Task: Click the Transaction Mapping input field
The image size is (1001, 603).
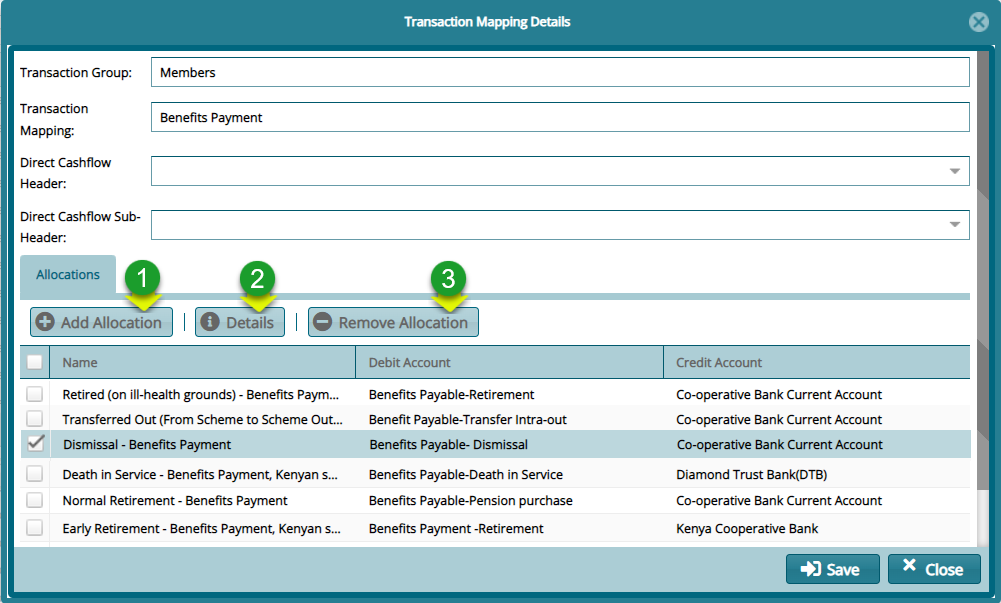Action: (560, 117)
